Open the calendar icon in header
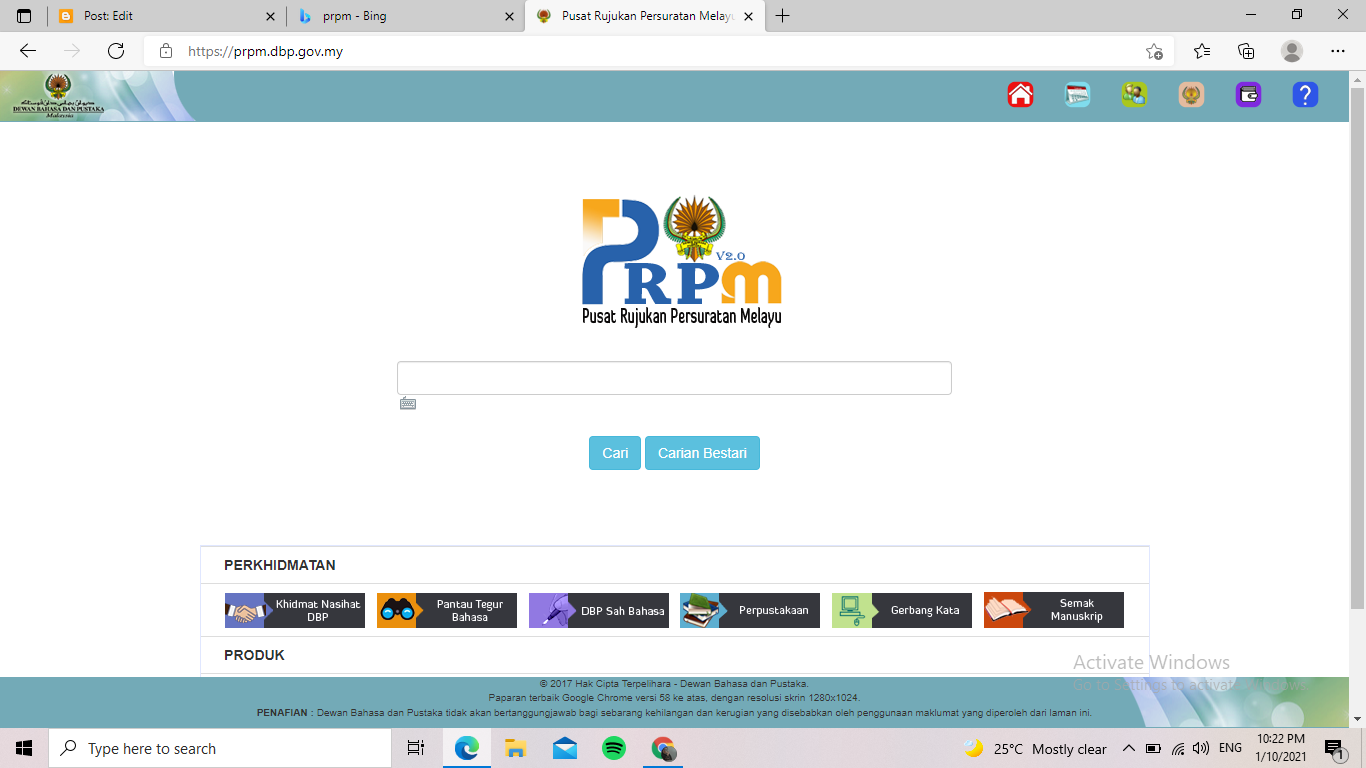This screenshot has height=768, width=1366. point(1077,95)
